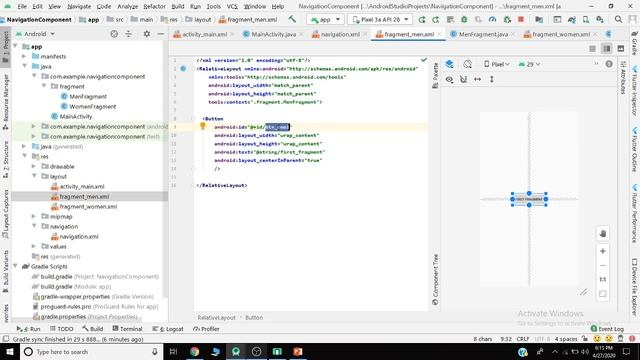The height and width of the screenshot is (360, 640).
Task: Open the Android project view dropdown
Action: 35,34
